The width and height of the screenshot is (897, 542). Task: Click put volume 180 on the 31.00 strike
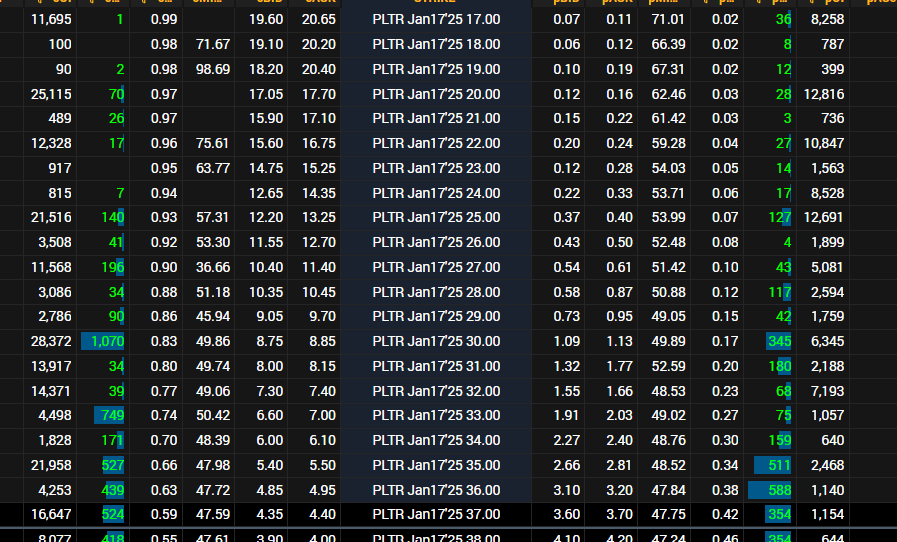pyautogui.click(x=780, y=366)
